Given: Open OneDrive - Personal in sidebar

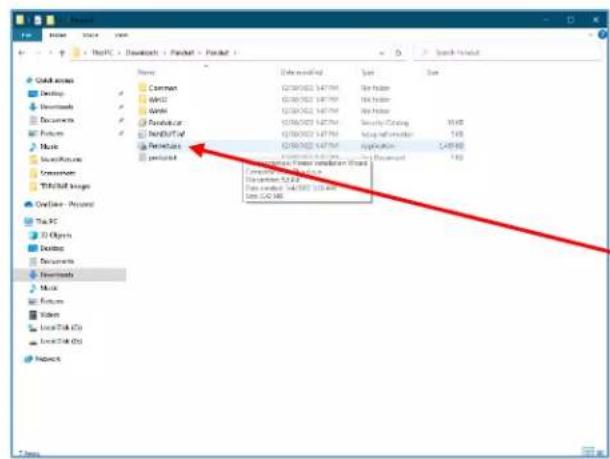Looking at the screenshot, I should click(60, 204).
